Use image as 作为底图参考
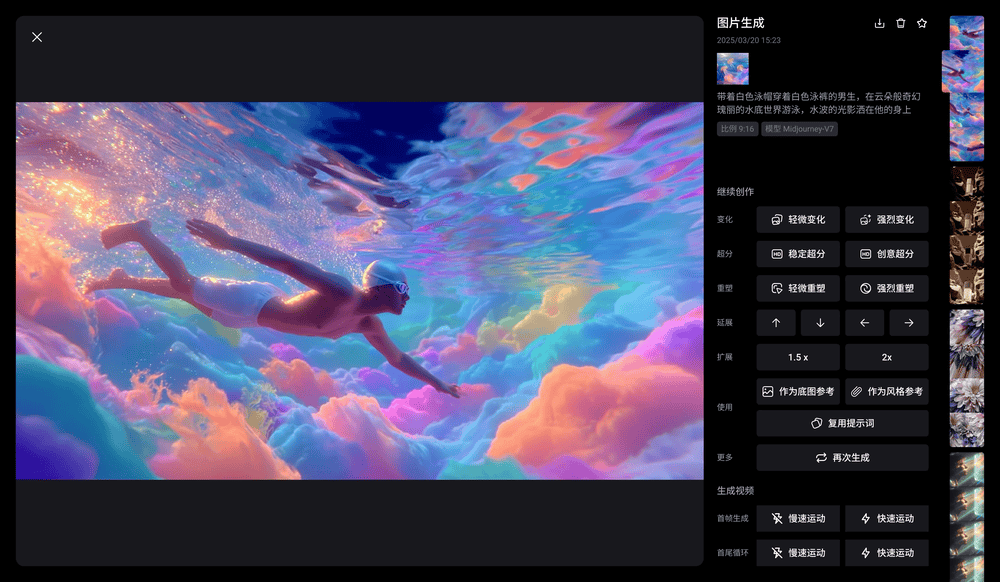Viewport: 1000px width, 582px height. [x=798, y=391]
